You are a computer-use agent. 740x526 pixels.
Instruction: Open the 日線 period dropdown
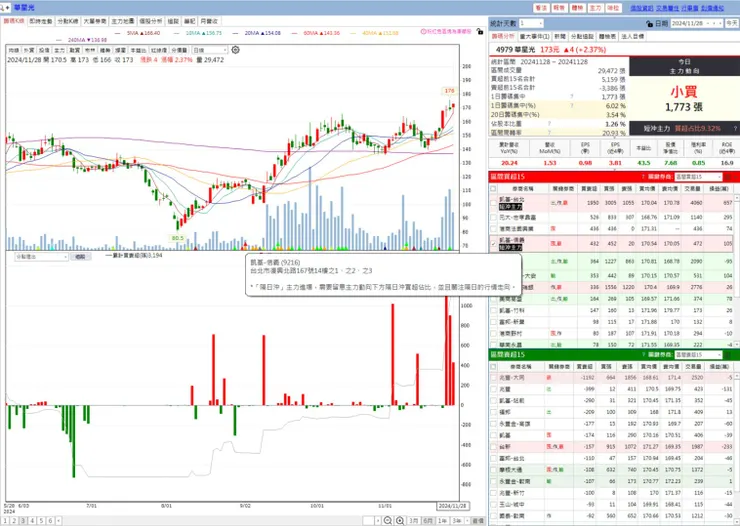coord(210,50)
